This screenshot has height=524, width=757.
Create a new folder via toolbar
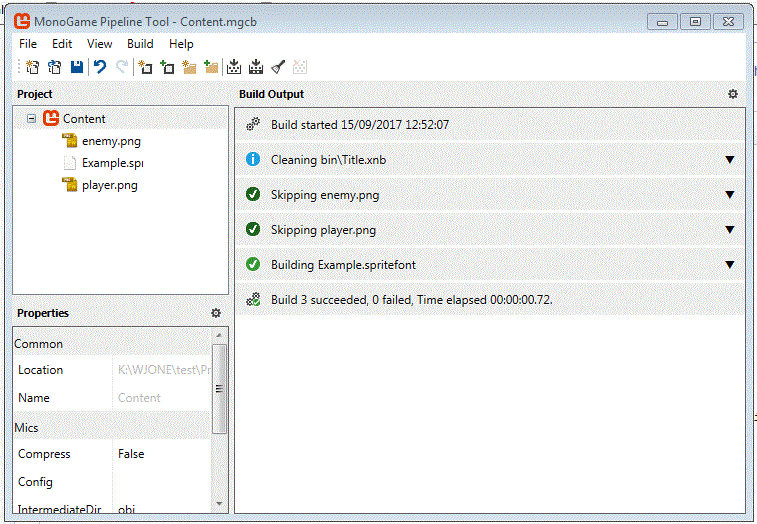click(189, 67)
